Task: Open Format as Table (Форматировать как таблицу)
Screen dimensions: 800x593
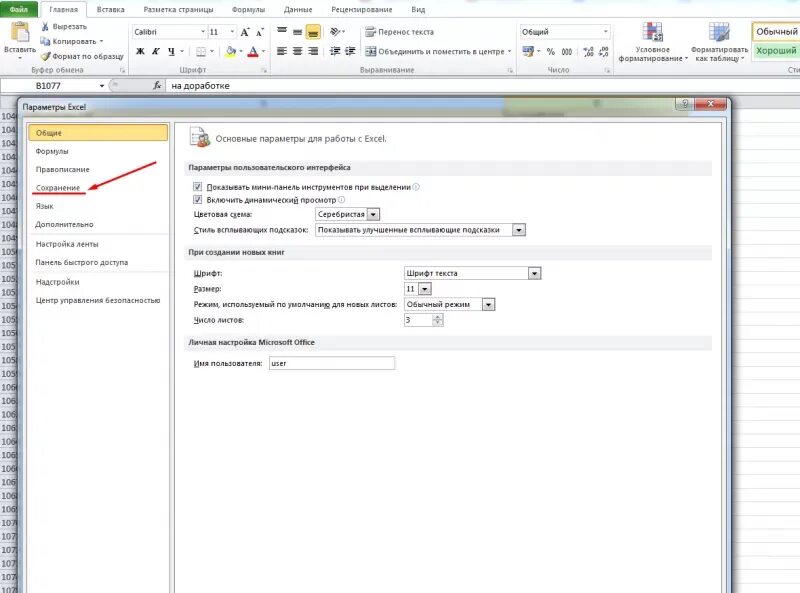Action: tap(719, 42)
